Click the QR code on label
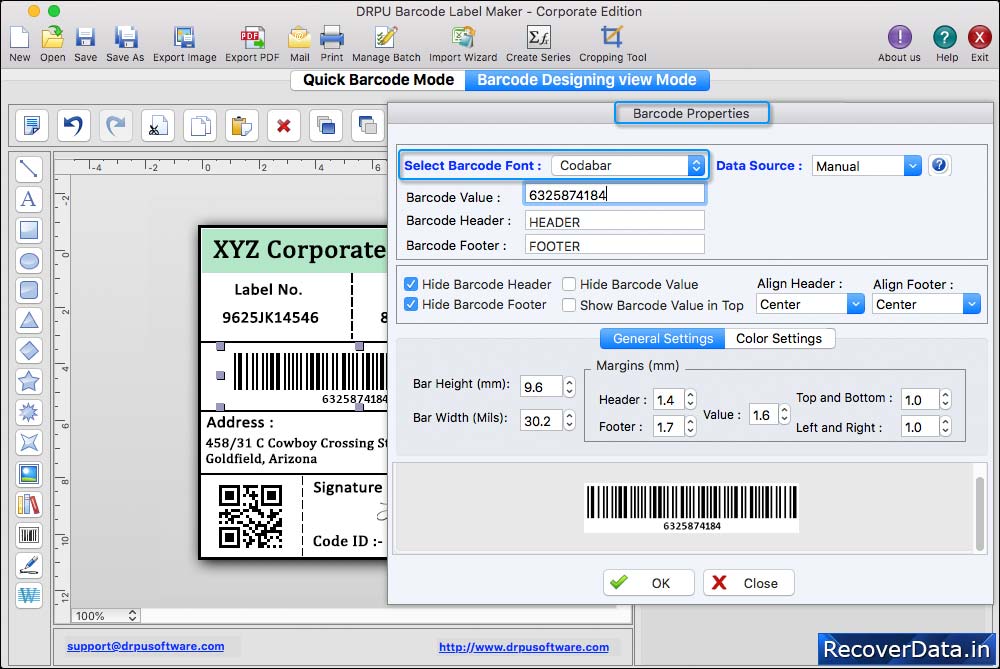The width and height of the screenshot is (1000, 669). point(250,517)
